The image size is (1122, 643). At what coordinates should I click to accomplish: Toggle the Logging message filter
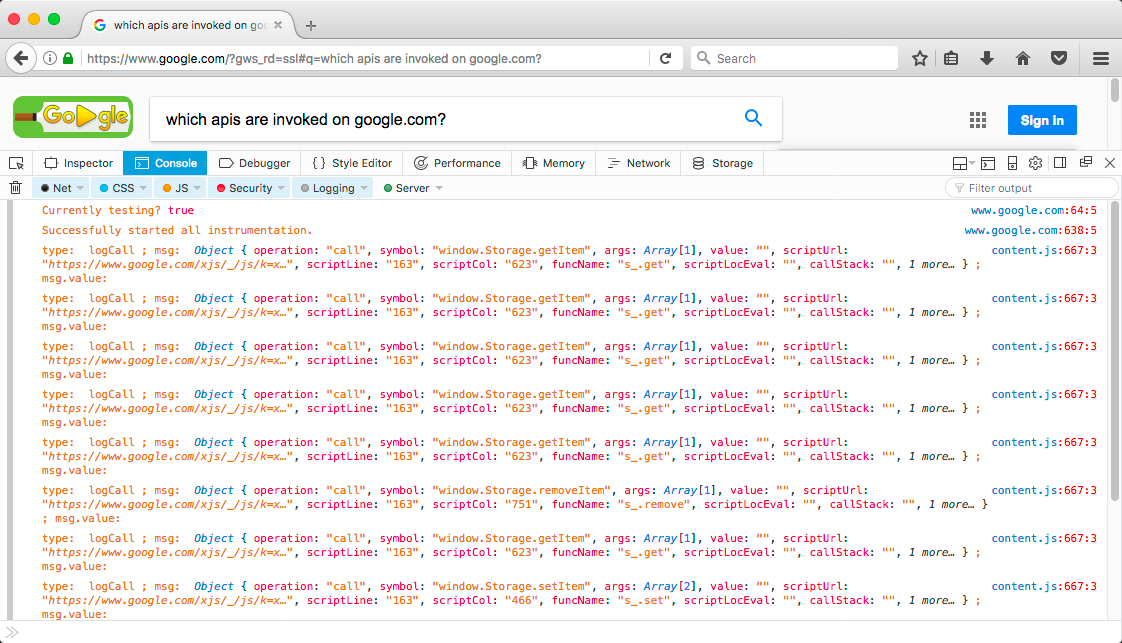(x=328, y=188)
